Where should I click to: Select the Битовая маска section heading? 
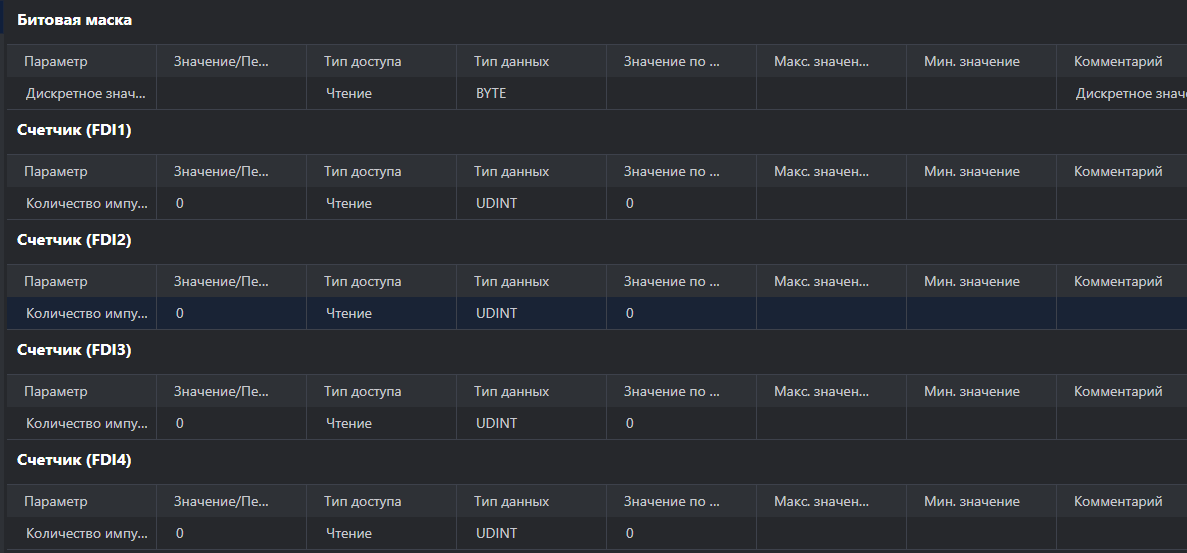(x=74, y=20)
